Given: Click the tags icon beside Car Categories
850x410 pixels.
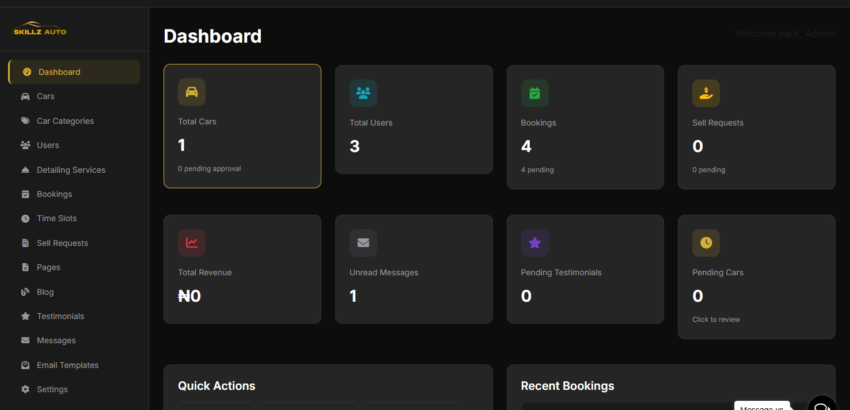Looking at the screenshot, I should point(25,121).
